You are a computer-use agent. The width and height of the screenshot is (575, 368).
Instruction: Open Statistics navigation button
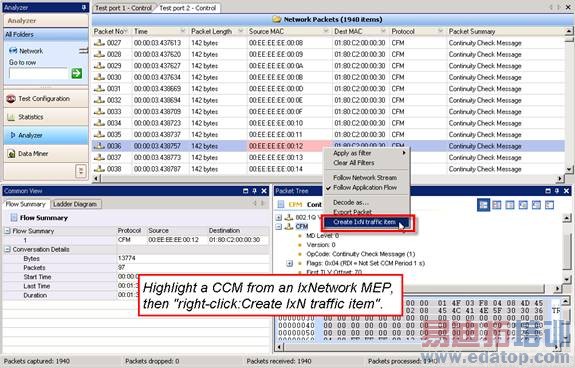pos(46,117)
